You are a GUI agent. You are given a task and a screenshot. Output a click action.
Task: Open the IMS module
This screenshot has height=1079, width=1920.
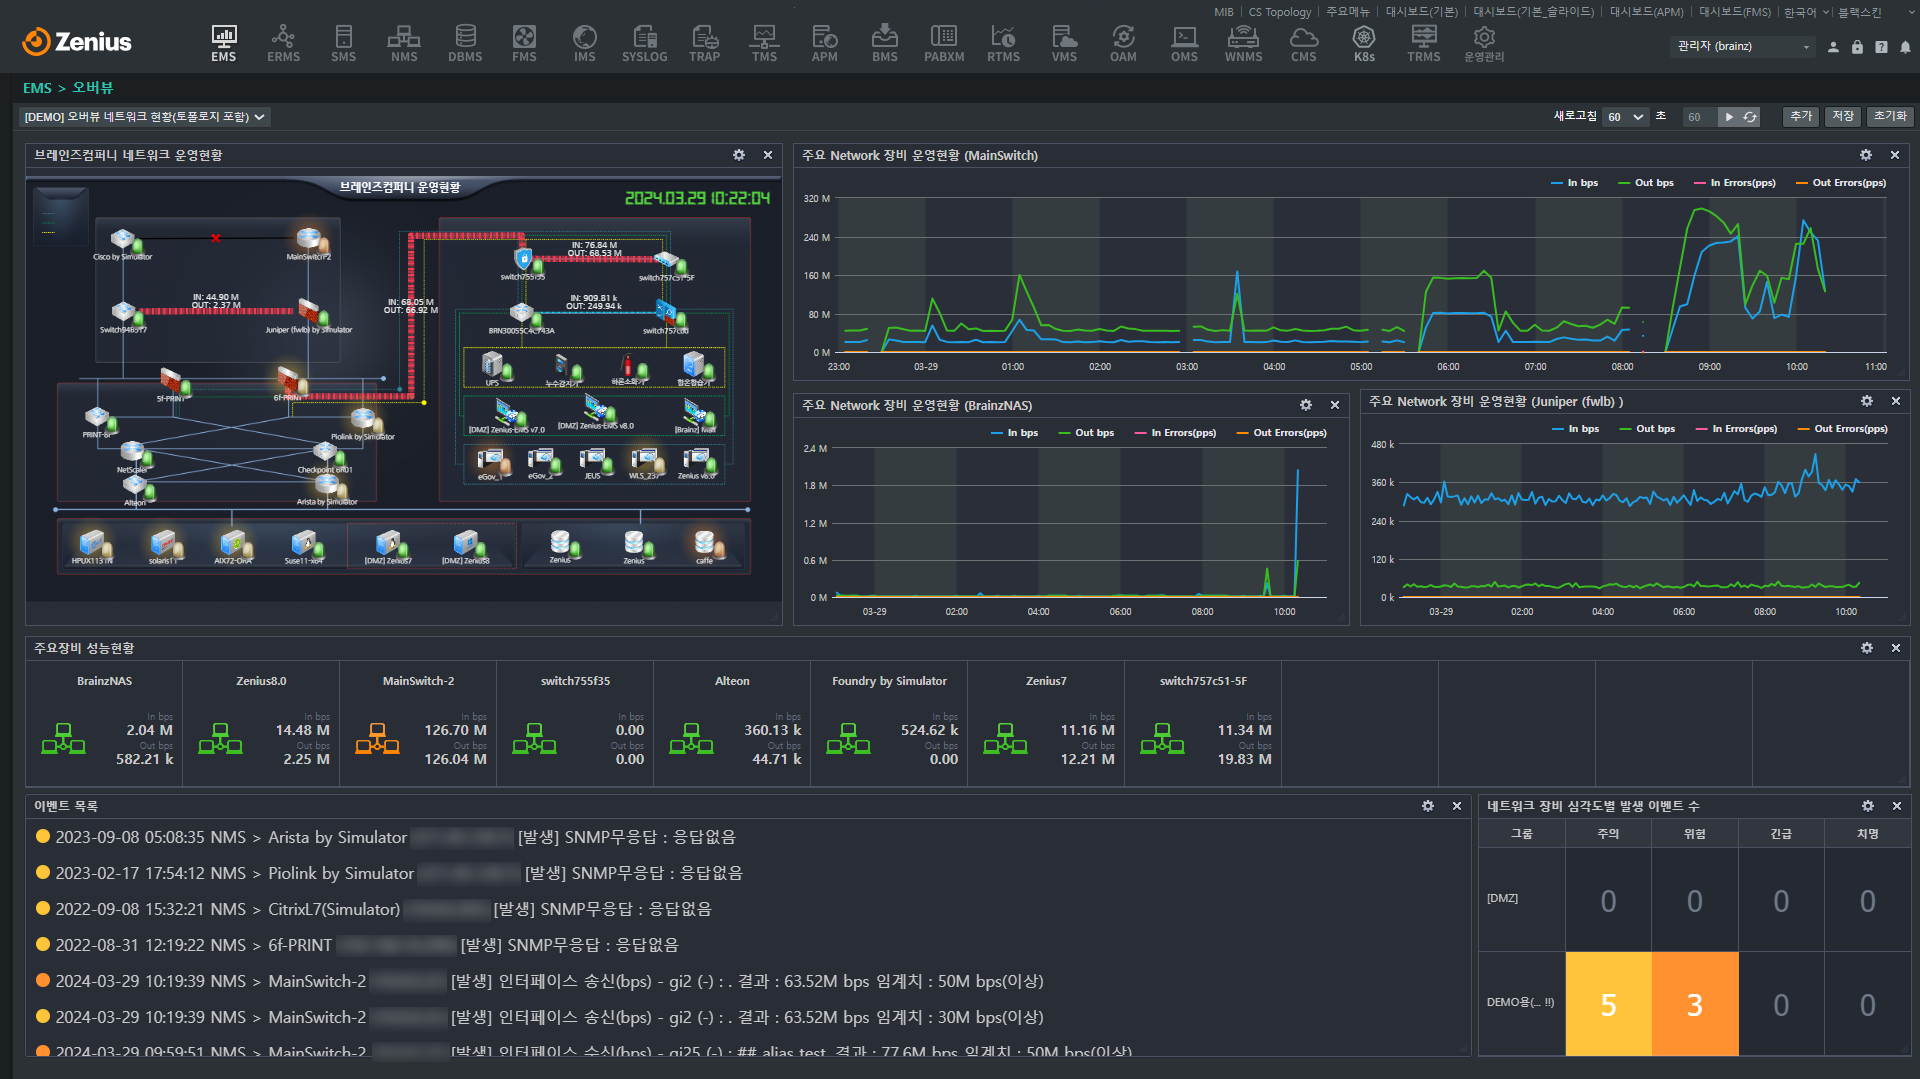pyautogui.click(x=584, y=43)
